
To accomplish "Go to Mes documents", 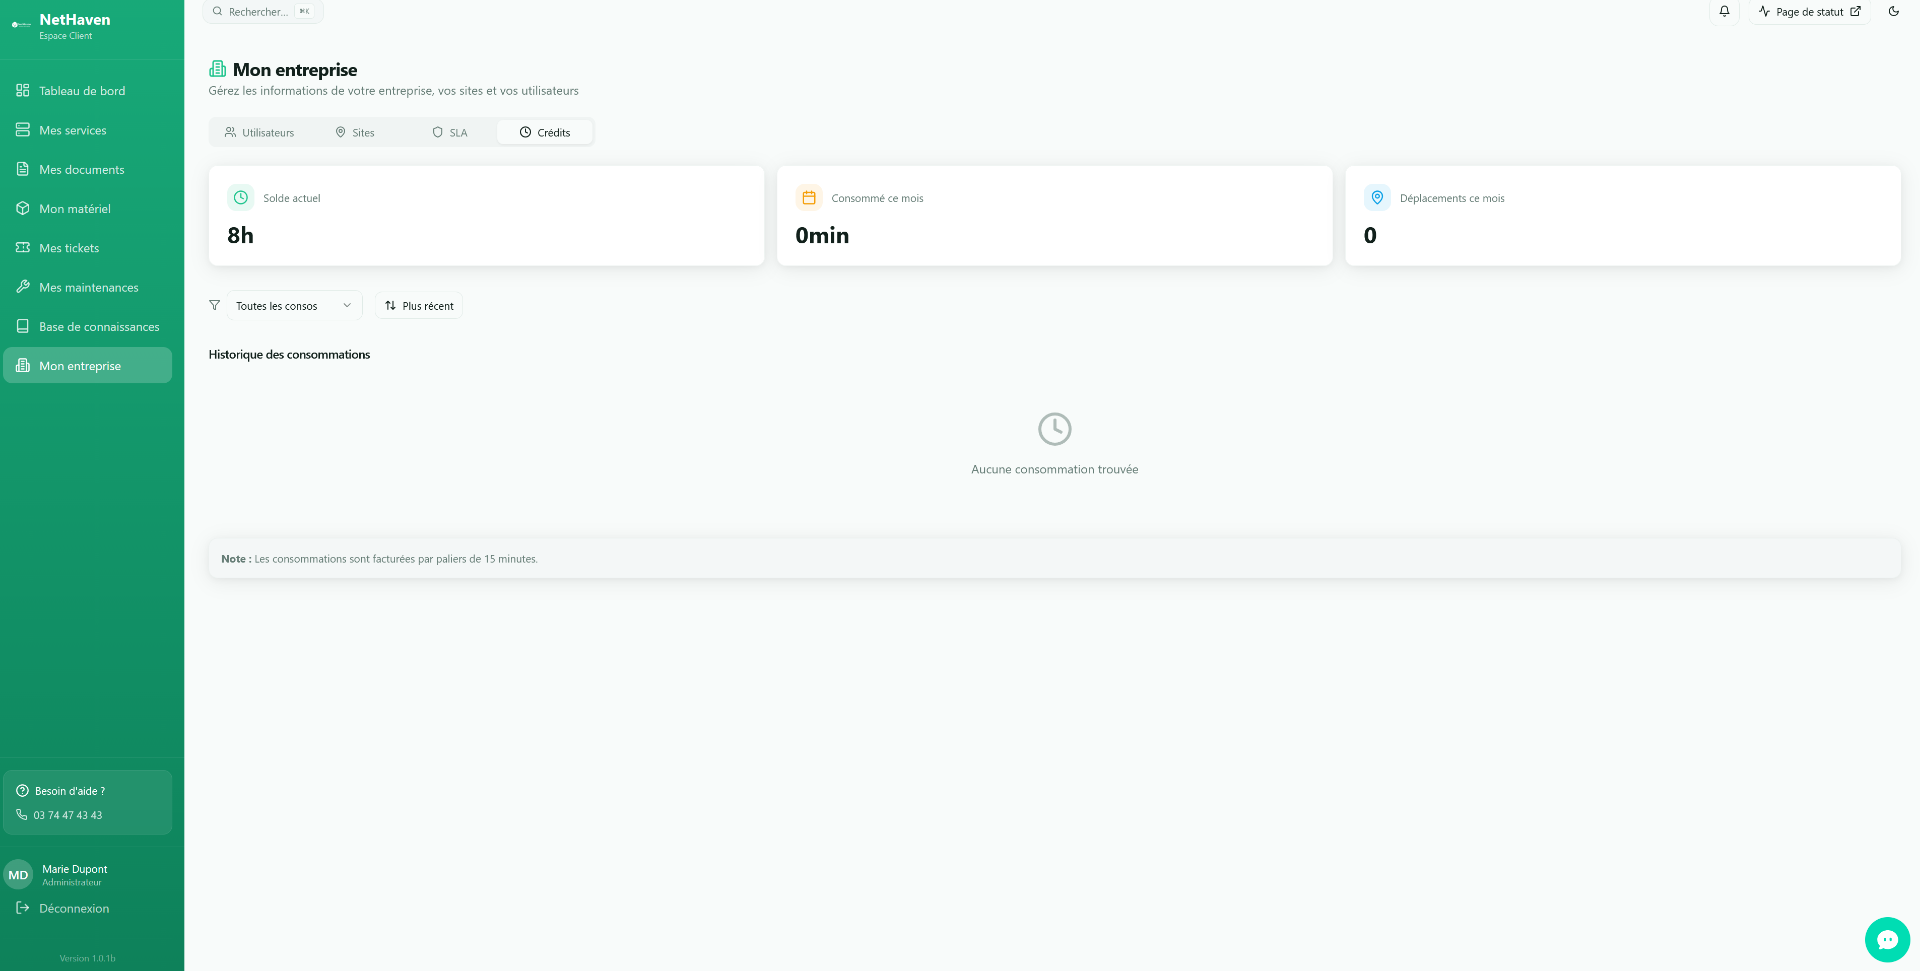I will [88, 169].
